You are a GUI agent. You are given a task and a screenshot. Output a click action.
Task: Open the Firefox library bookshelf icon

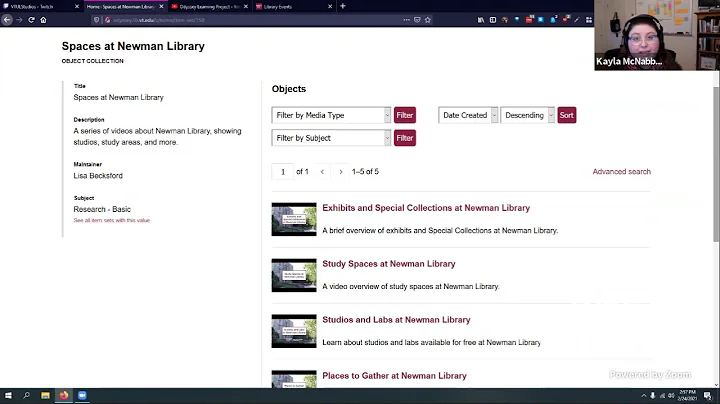pyautogui.click(x=481, y=20)
